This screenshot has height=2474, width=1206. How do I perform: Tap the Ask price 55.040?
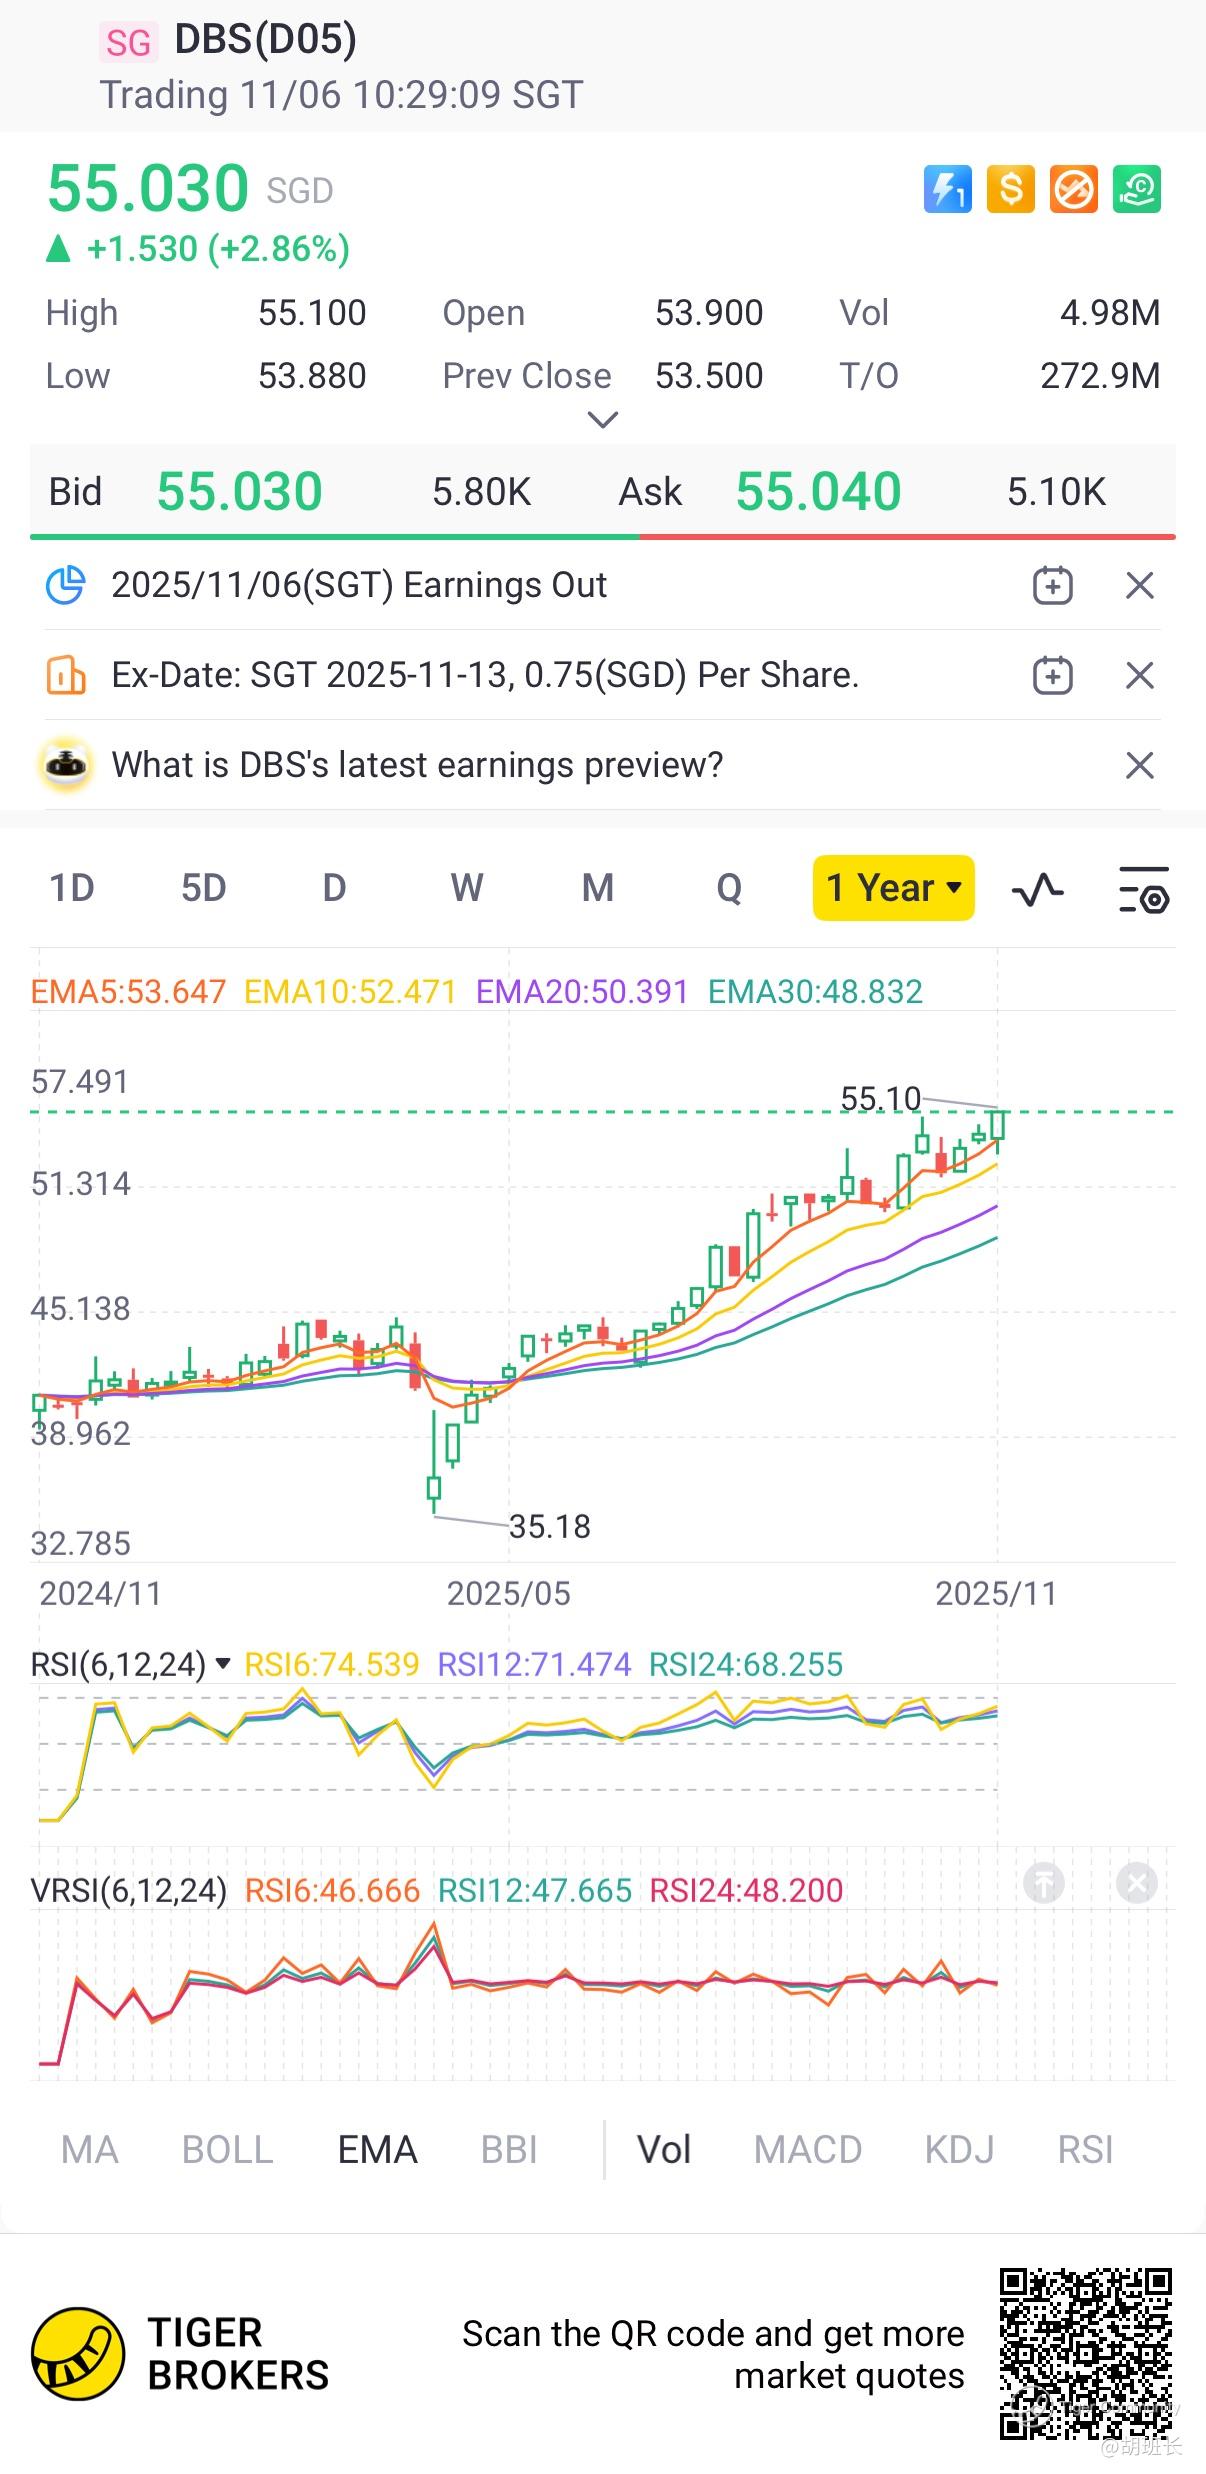[x=819, y=492]
